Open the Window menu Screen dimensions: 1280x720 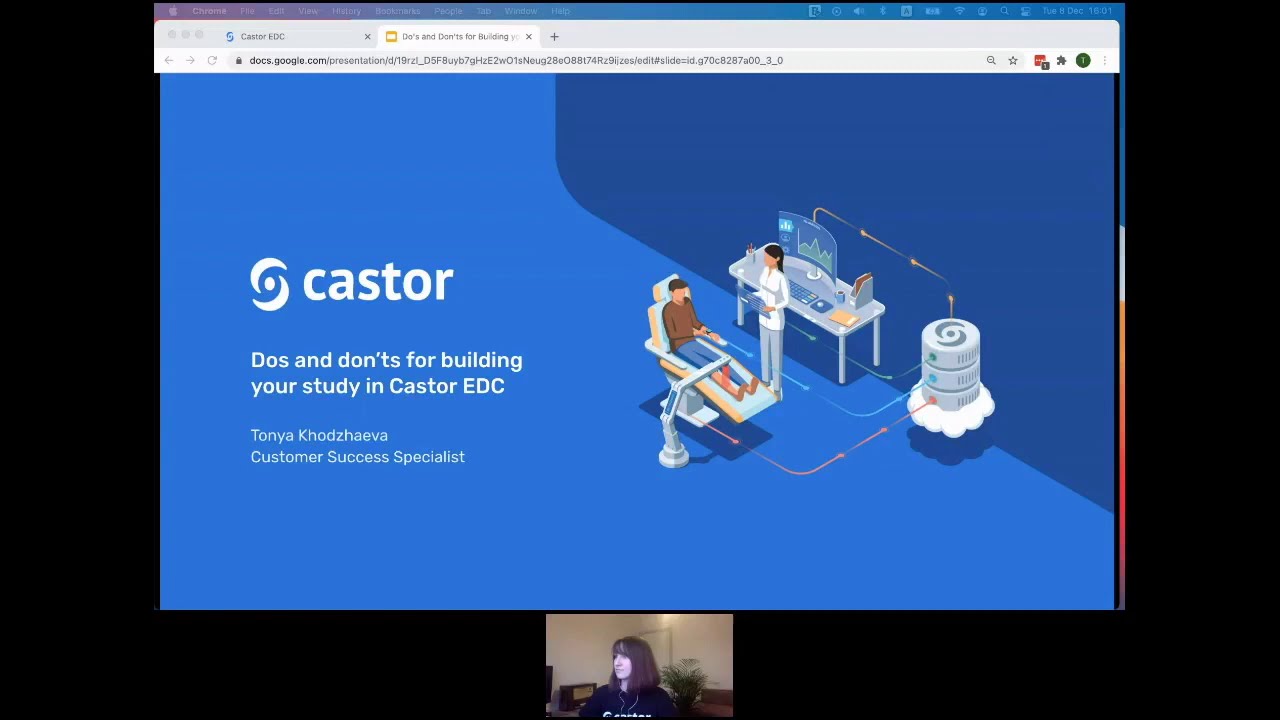(x=520, y=11)
